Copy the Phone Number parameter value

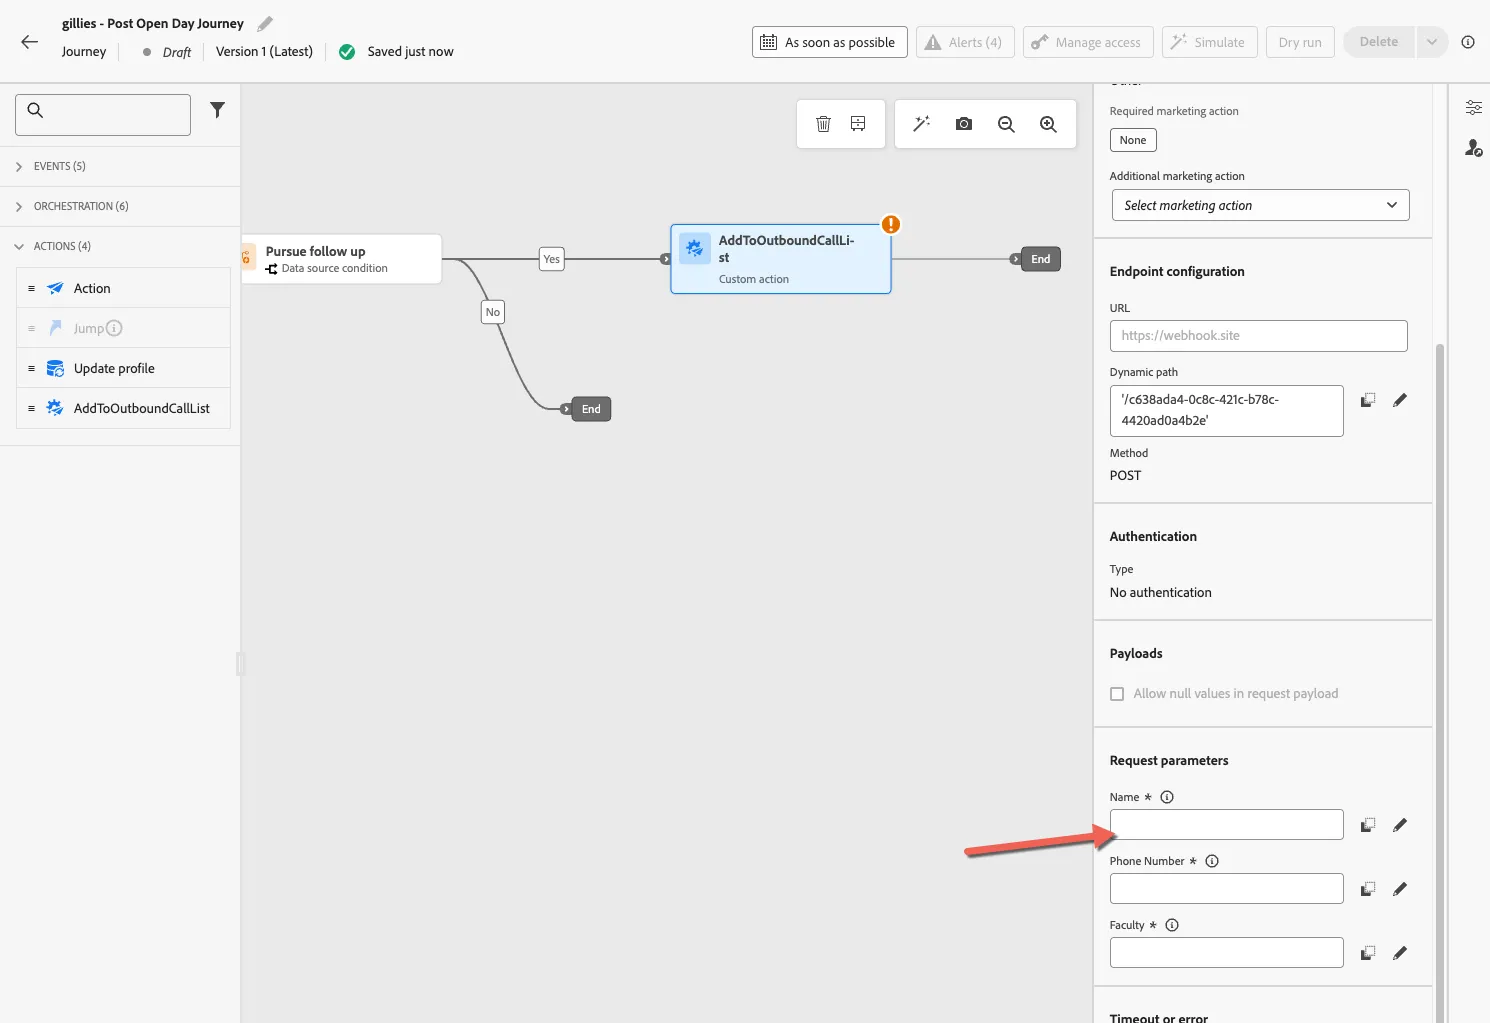coord(1368,889)
